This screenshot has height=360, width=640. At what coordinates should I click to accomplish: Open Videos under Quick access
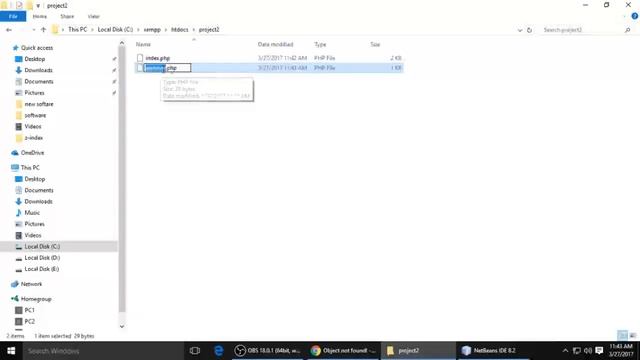pyautogui.click(x=33, y=127)
